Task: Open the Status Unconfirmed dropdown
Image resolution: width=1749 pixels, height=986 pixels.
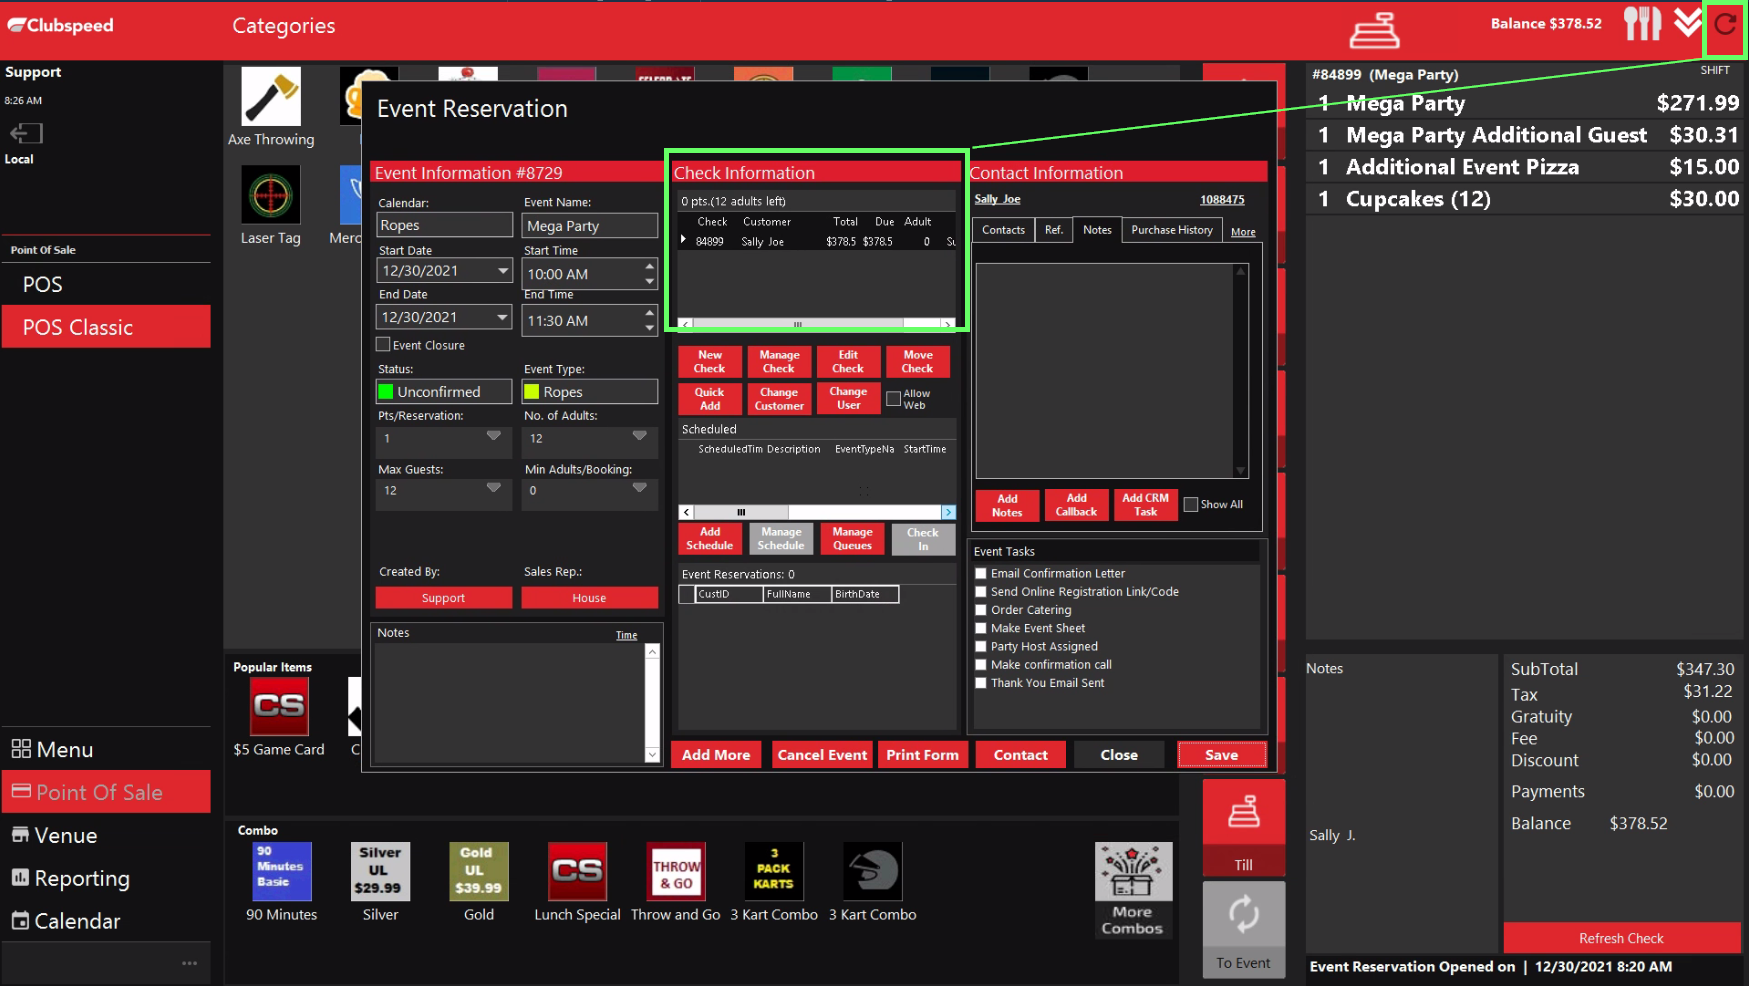Action: (444, 391)
